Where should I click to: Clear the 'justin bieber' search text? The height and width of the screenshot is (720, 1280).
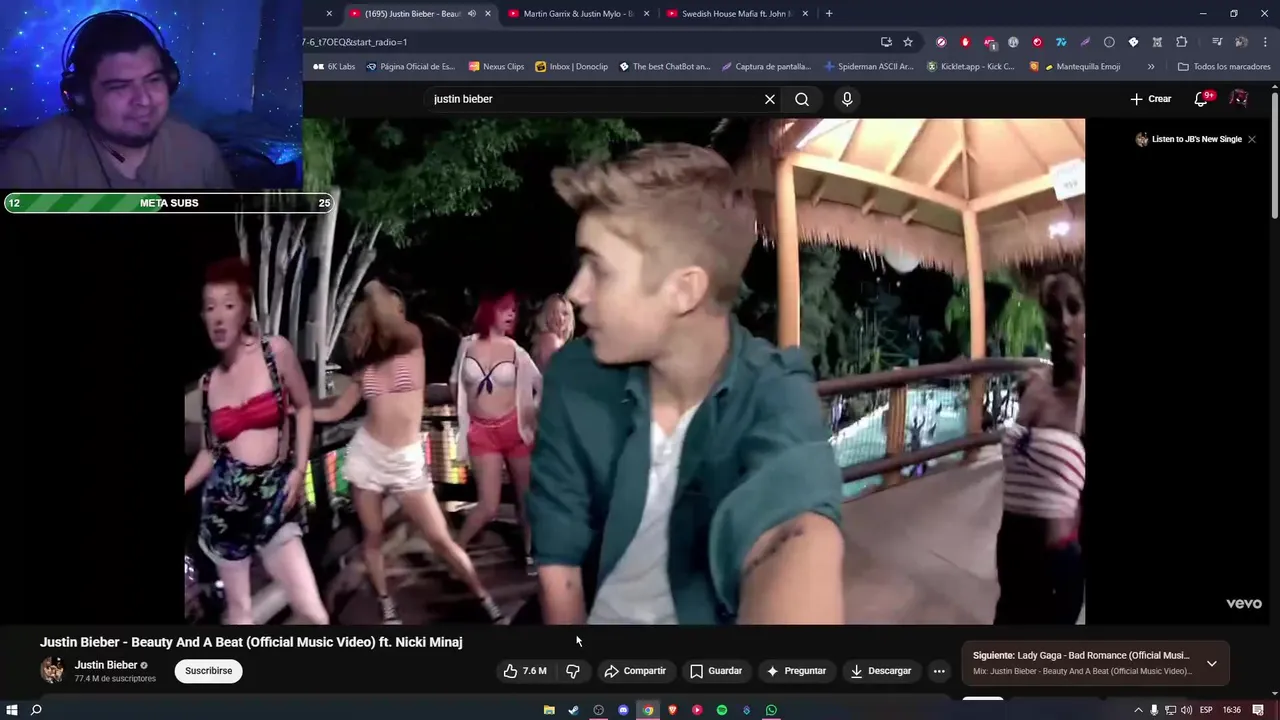[770, 99]
